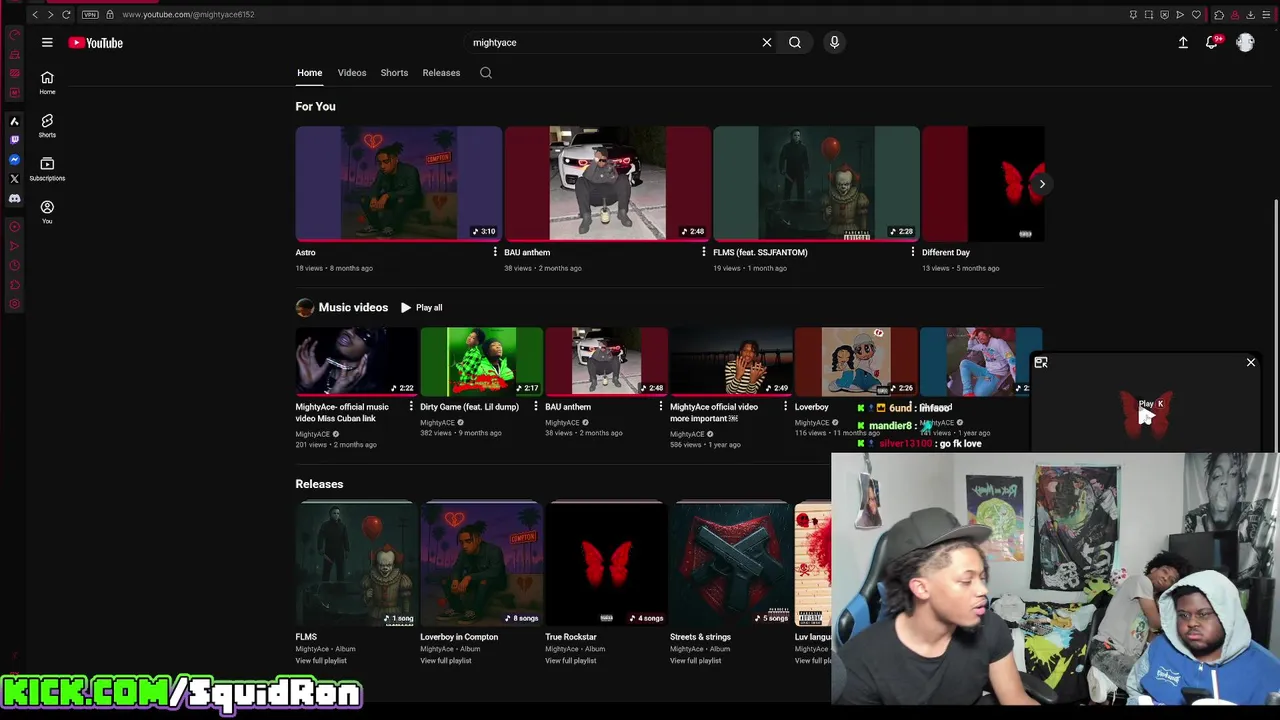
Task: Open options for BAU anthem music video
Action: (x=661, y=407)
